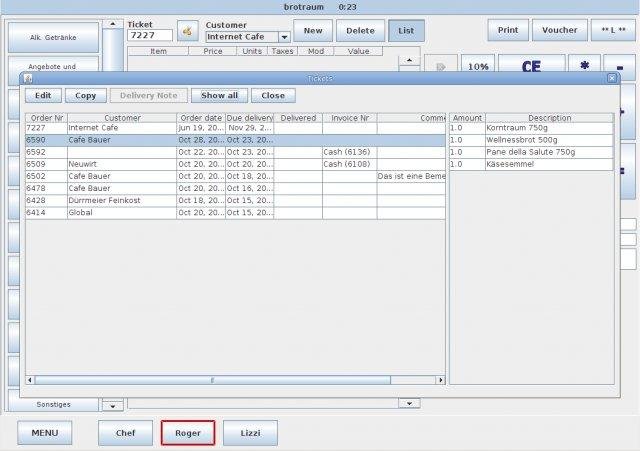
Task: Switch to user Roger
Action: tap(188, 433)
